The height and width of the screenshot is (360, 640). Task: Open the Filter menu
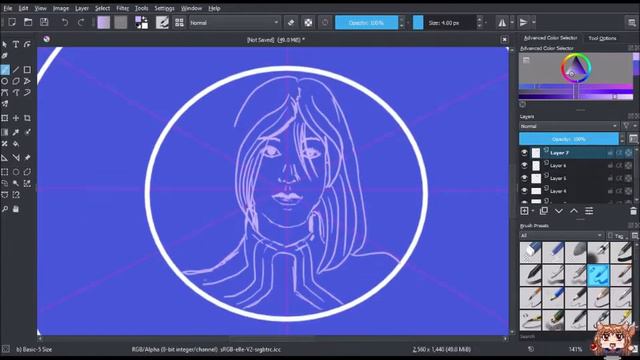tap(122, 8)
